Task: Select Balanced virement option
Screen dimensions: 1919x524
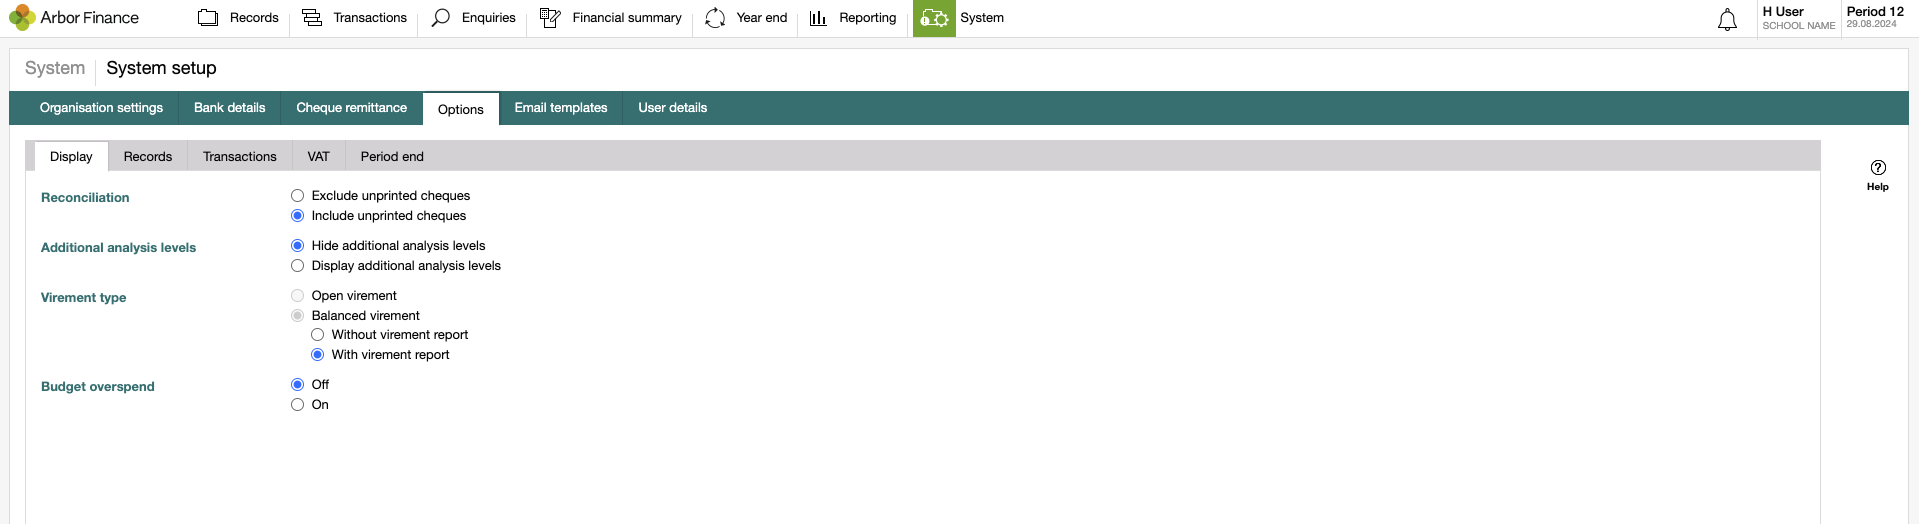Action: (297, 316)
